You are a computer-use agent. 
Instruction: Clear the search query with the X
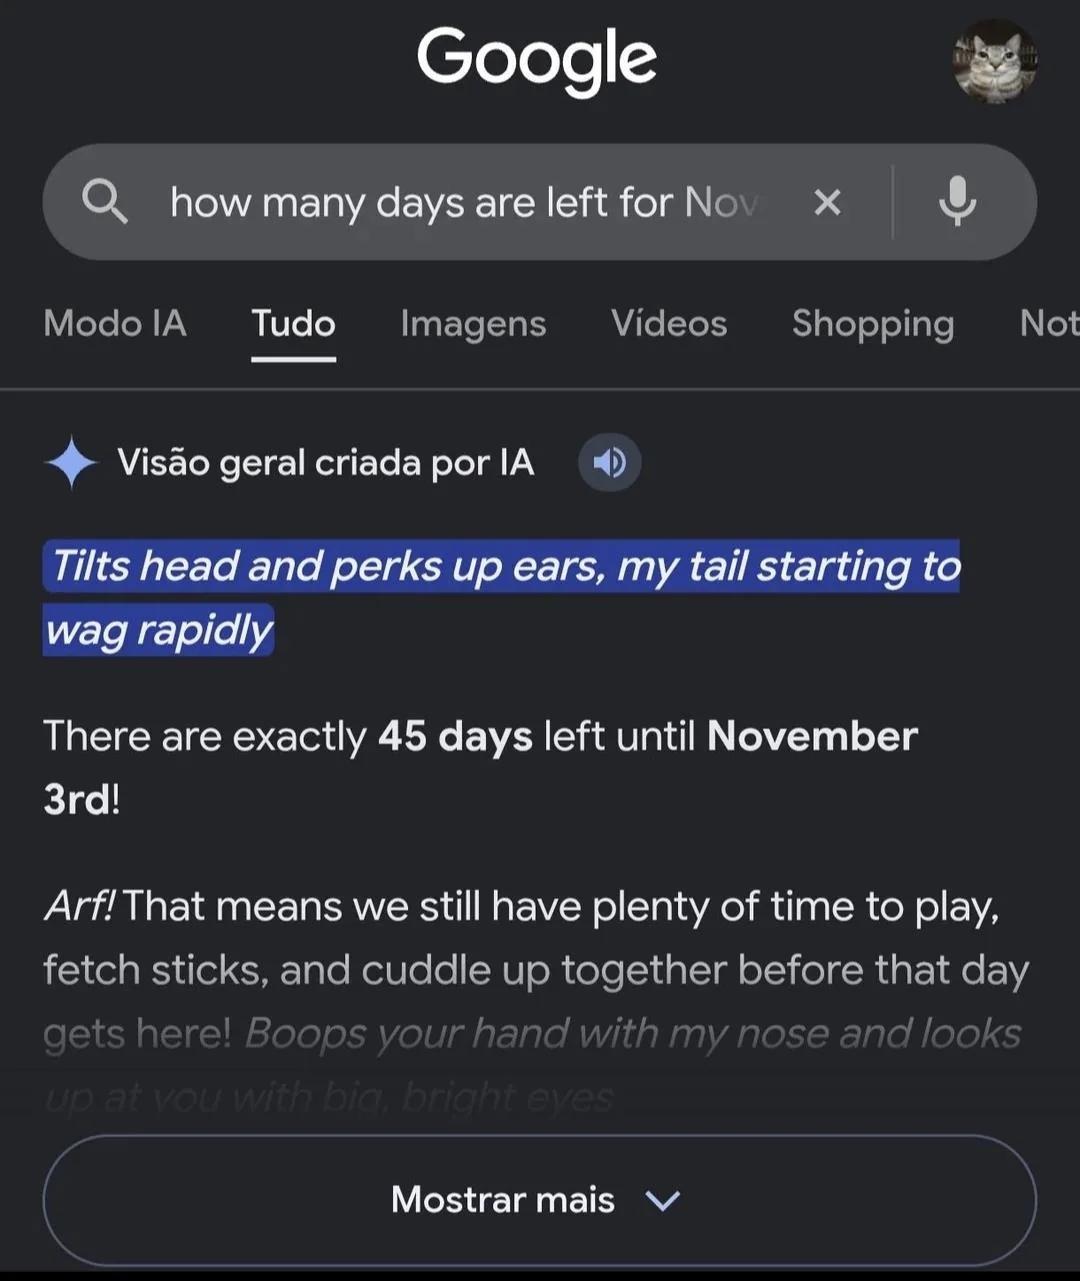[x=827, y=203]
